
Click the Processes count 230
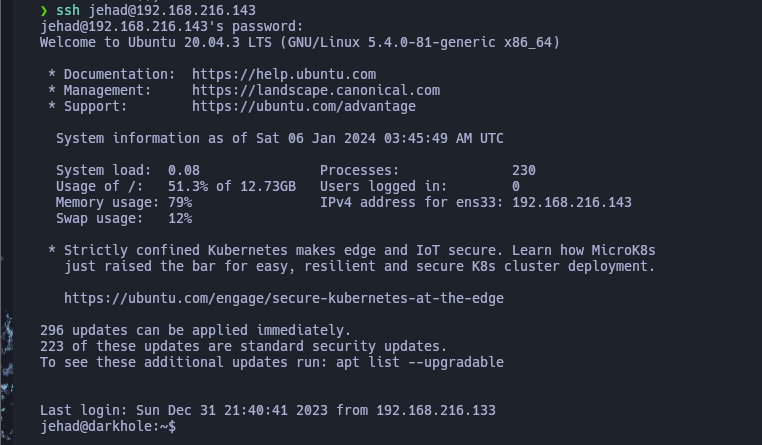click(x=524, y=171)
